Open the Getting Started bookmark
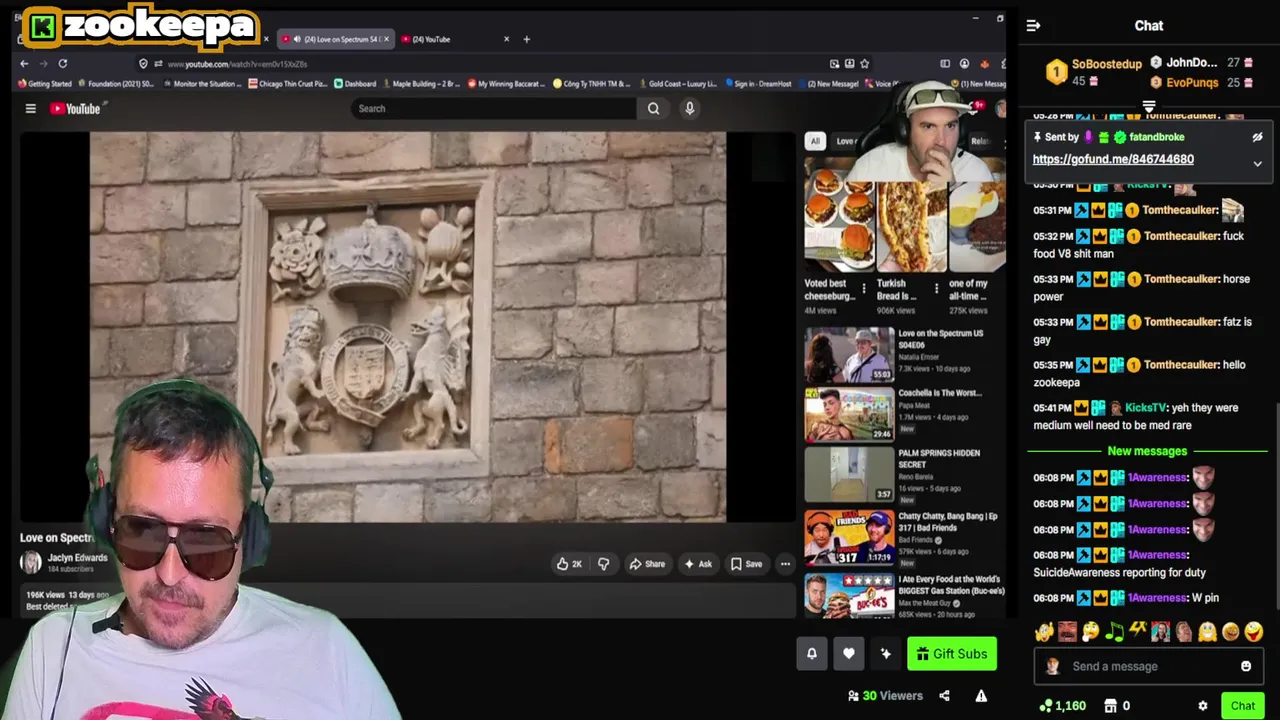 (x=45, y=84)
